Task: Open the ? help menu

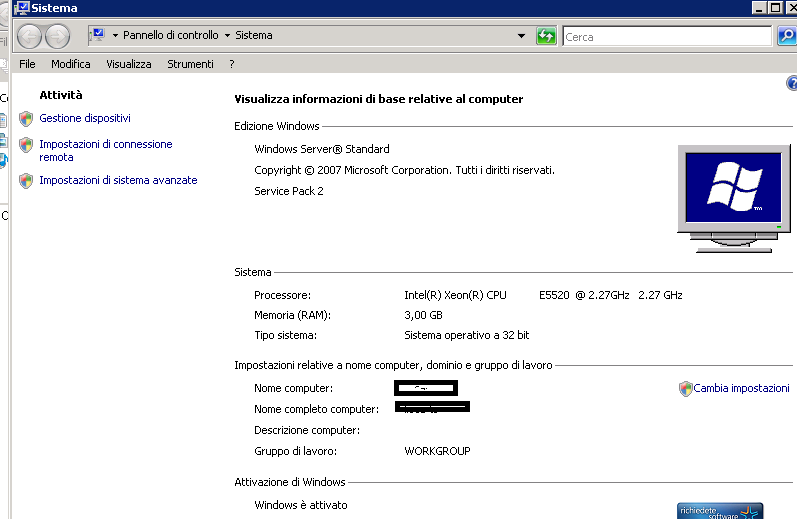Action: coord(232,64)
